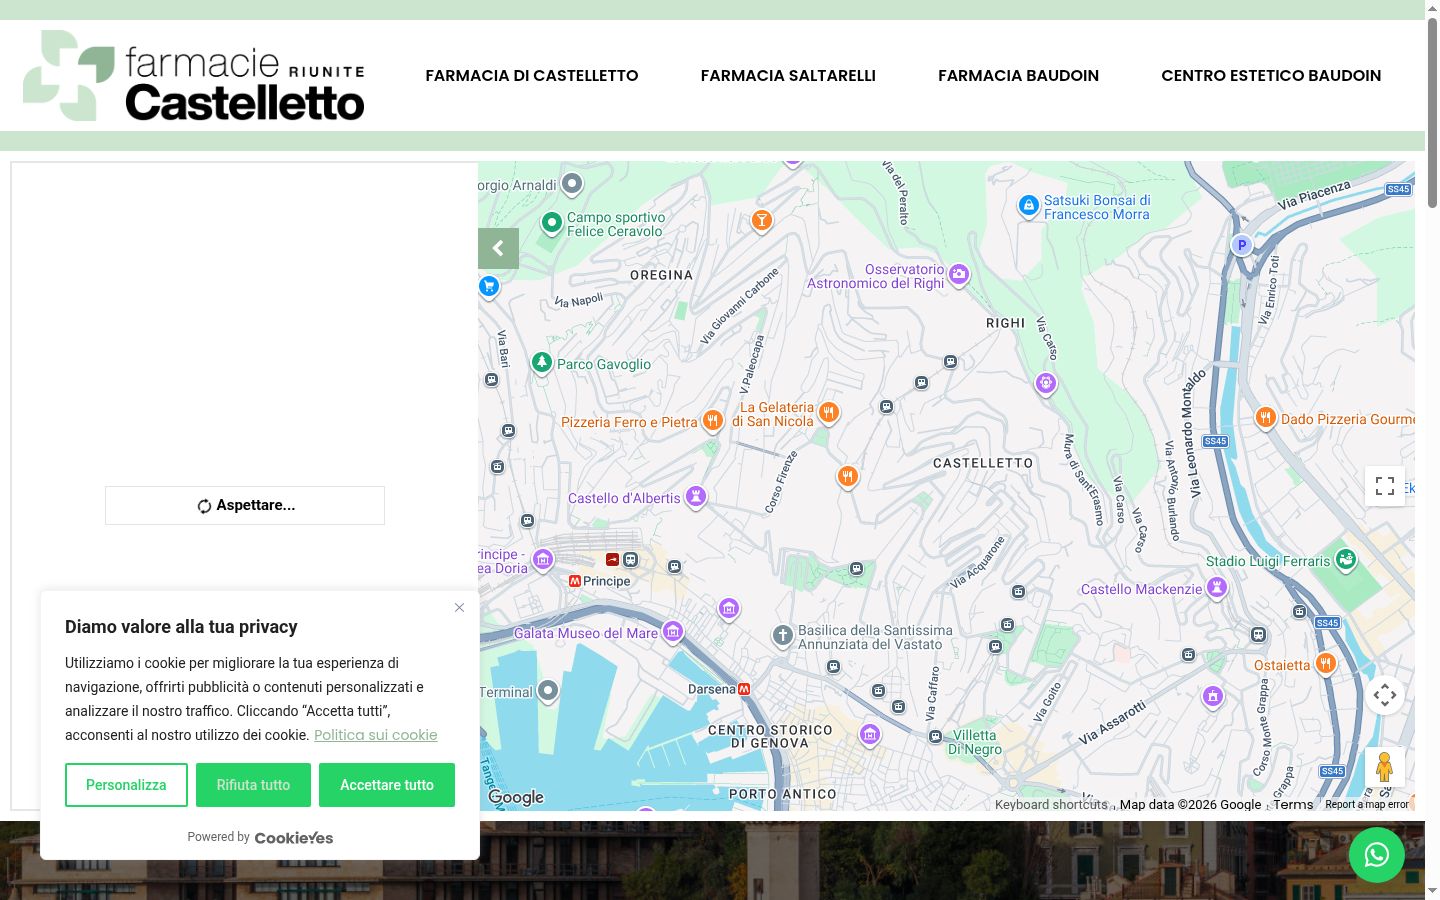Toggle fullscreen map view
This screenshot has height=900, width=1440.
[1385, 486]
